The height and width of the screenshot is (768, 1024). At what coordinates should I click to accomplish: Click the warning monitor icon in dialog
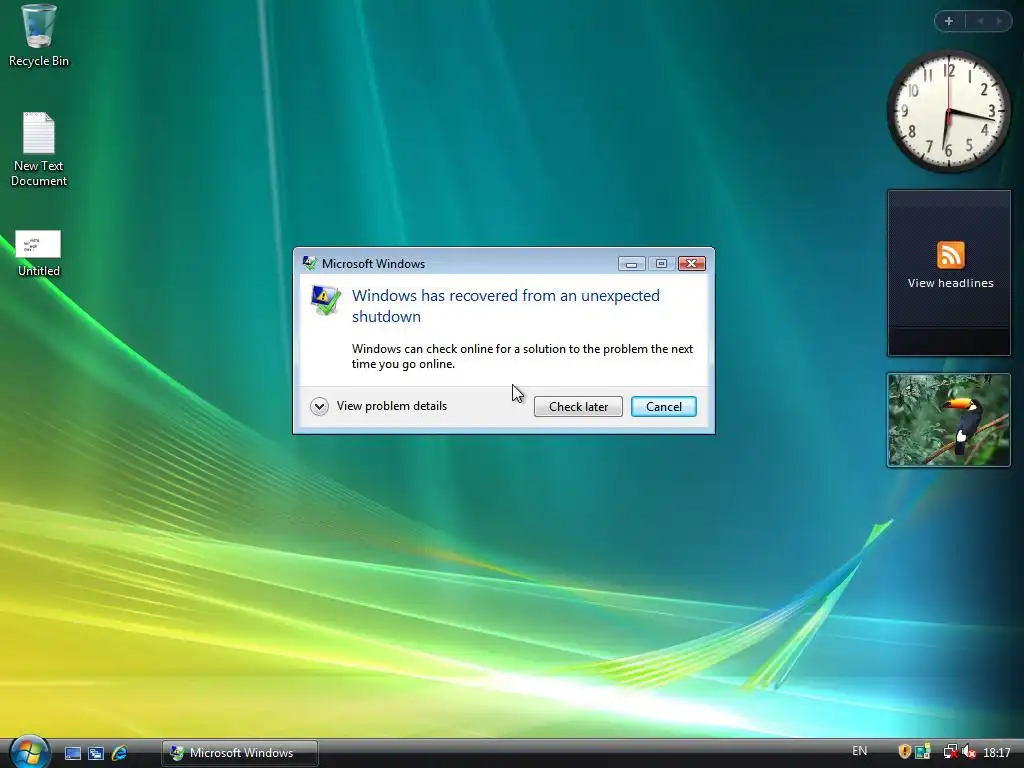click(x=325, y=300)
